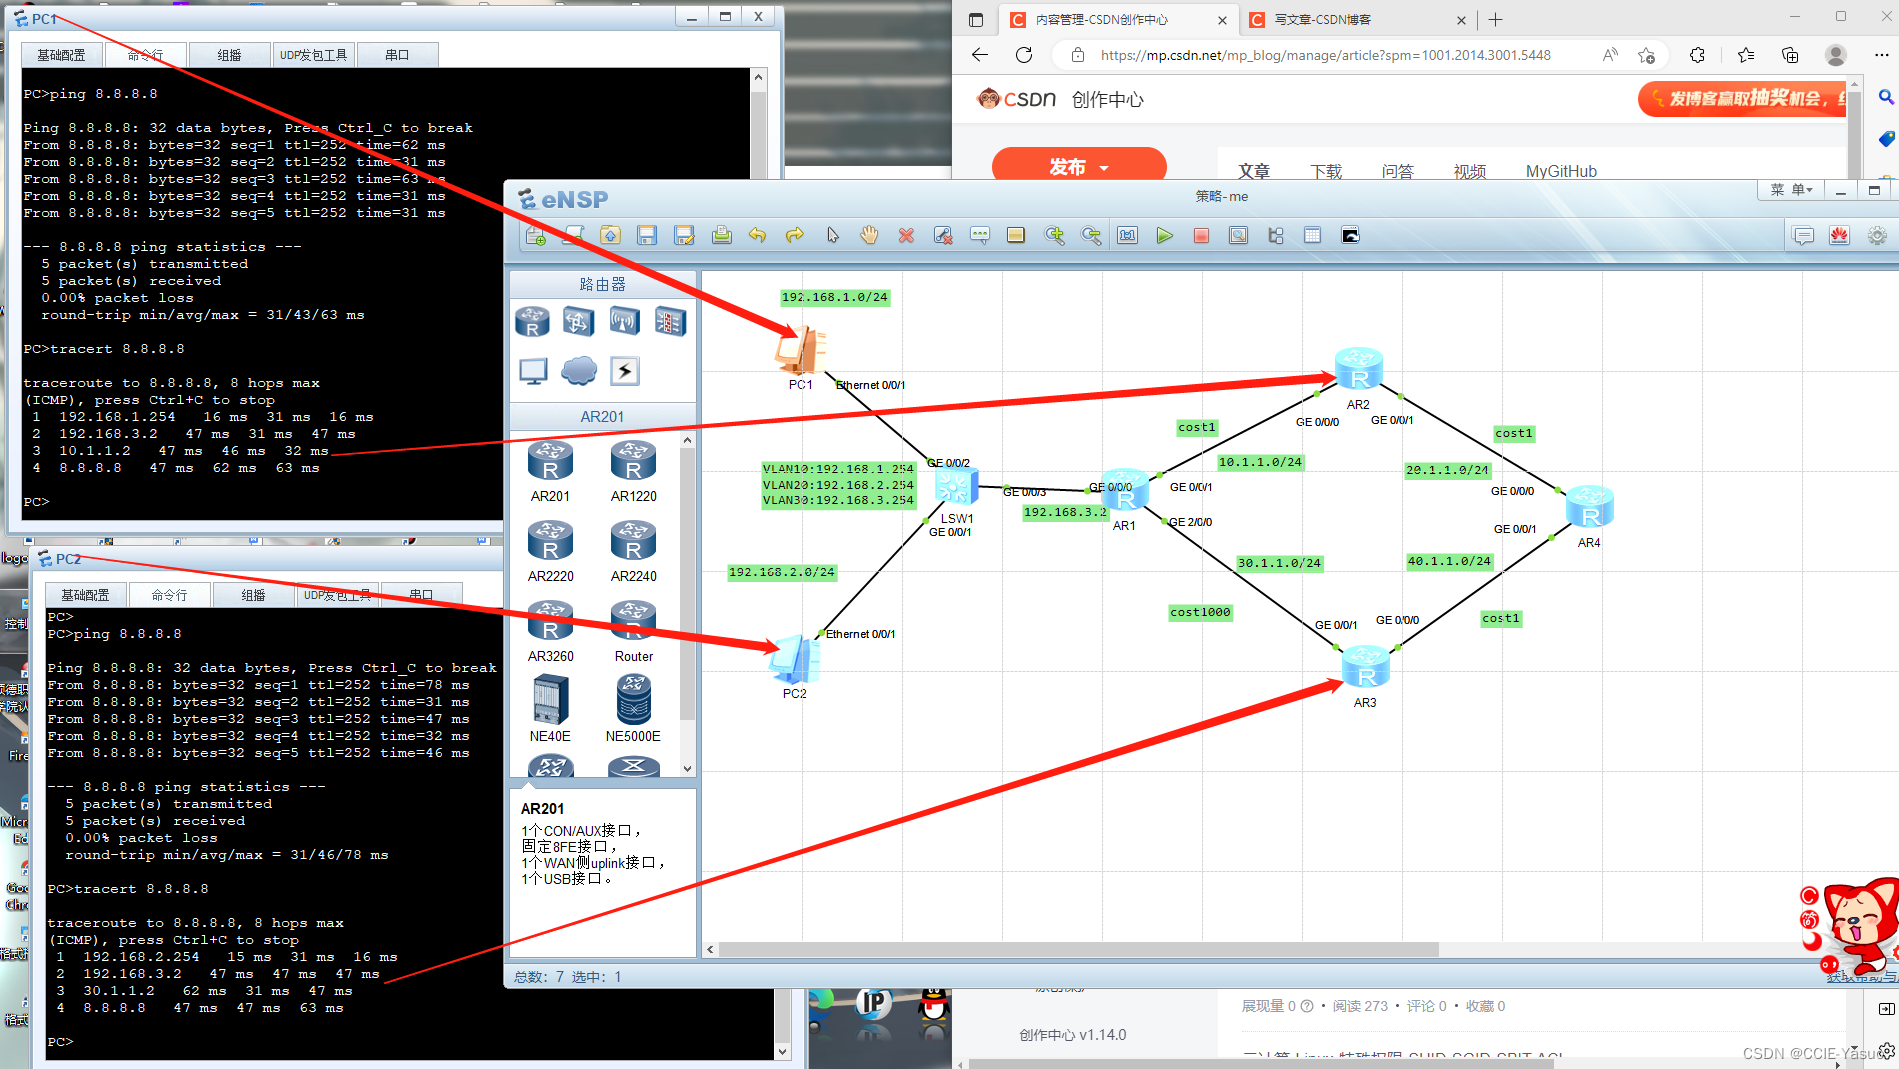
Task: Click the yellow rectangle palette icon in eNSP
Action: coord(1016,236)
